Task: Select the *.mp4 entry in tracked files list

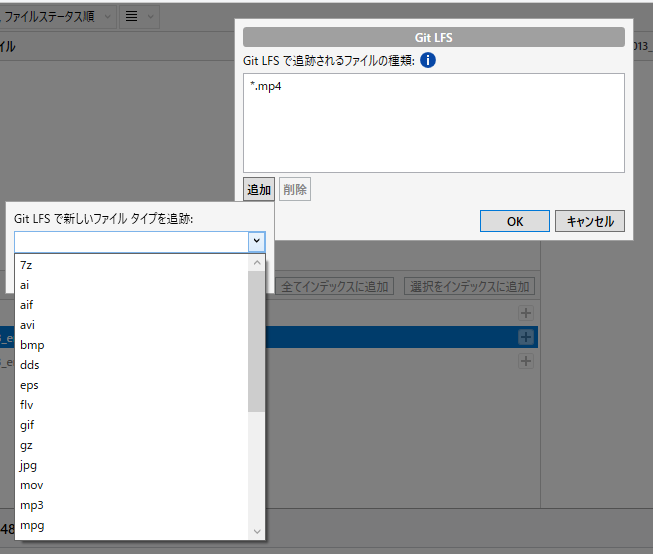Action: click(x=266, y=86)
